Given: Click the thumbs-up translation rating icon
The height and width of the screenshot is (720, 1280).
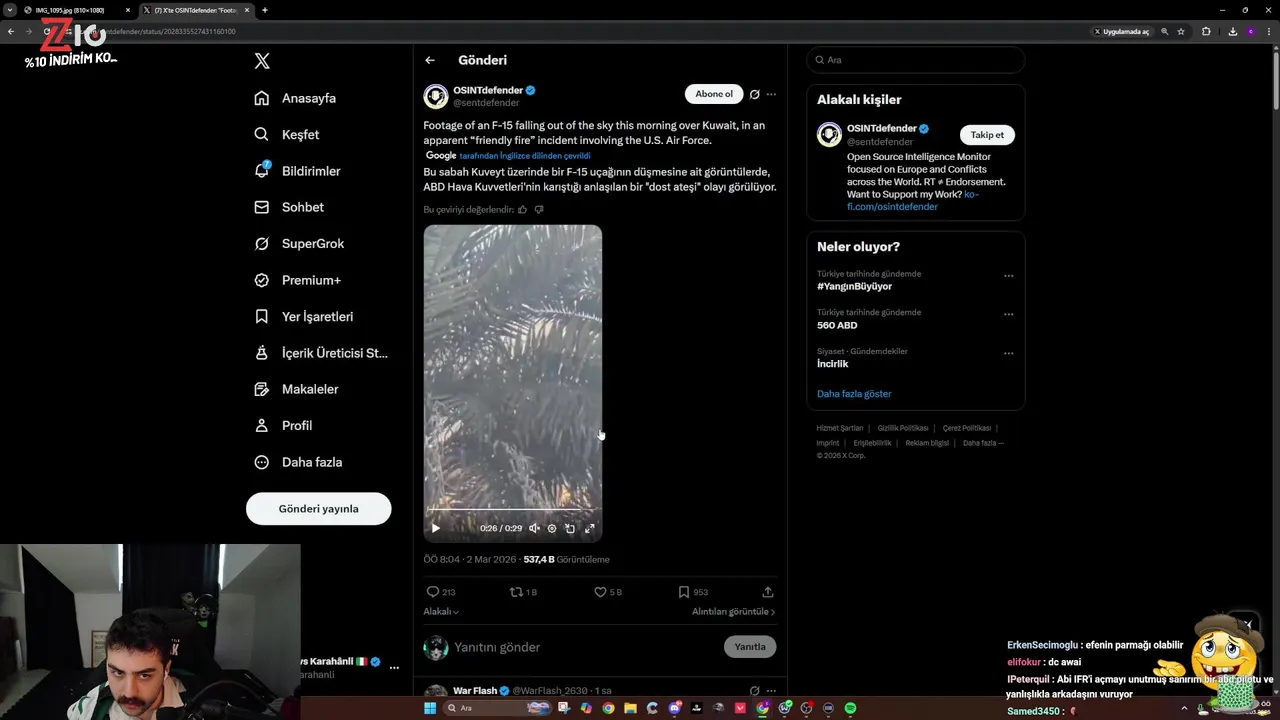Looking at the screenshot, I should click(523, 209).
